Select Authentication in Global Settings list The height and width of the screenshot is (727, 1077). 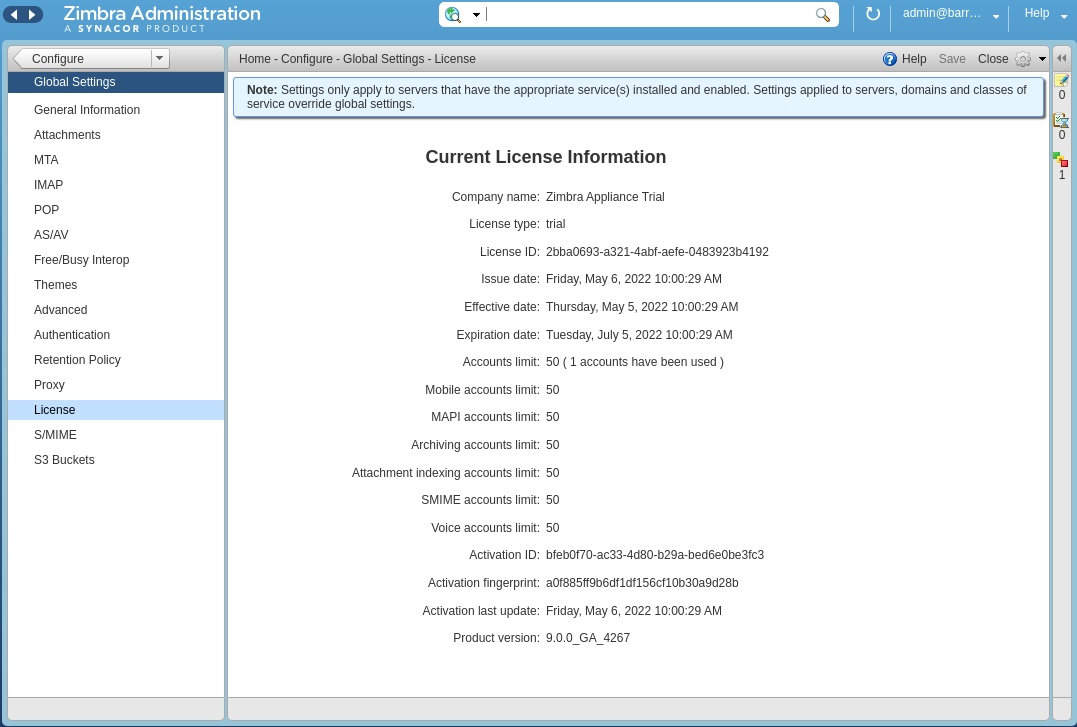[x=72, y=335]
